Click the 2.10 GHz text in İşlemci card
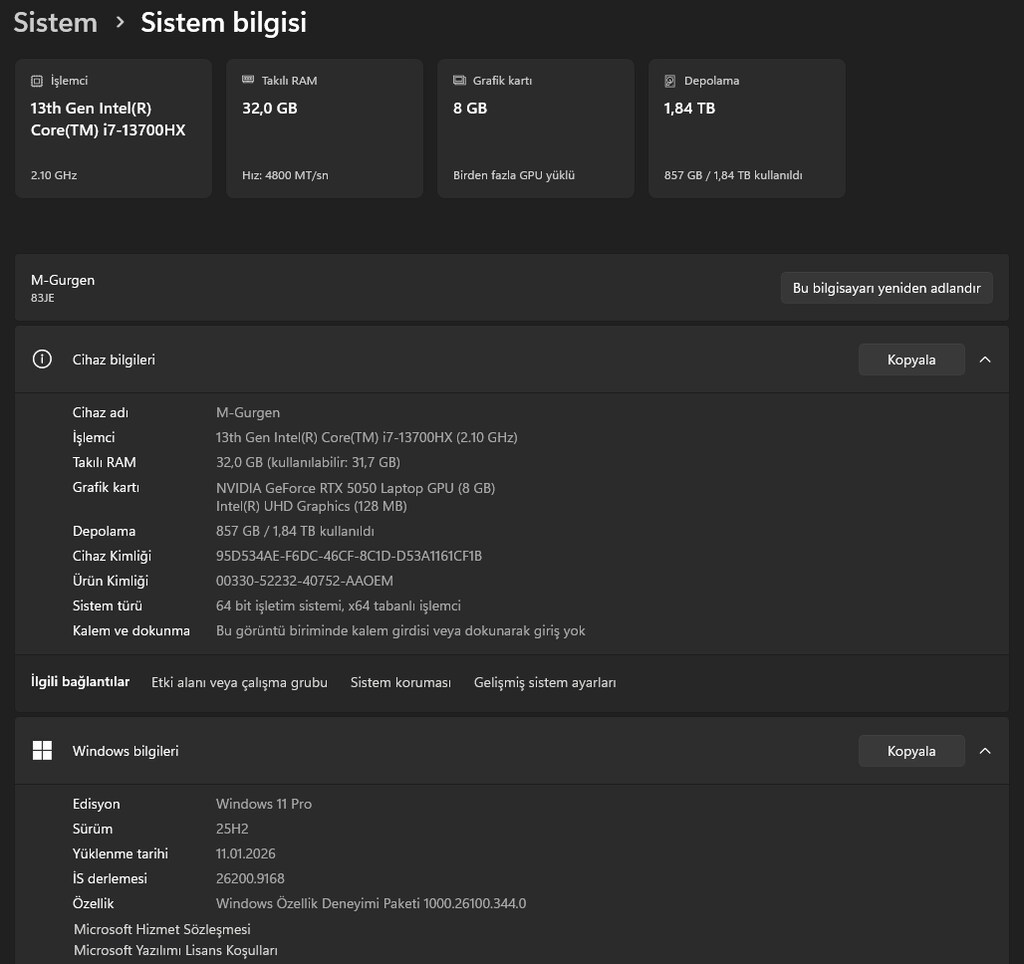 (x=54, y=175)
